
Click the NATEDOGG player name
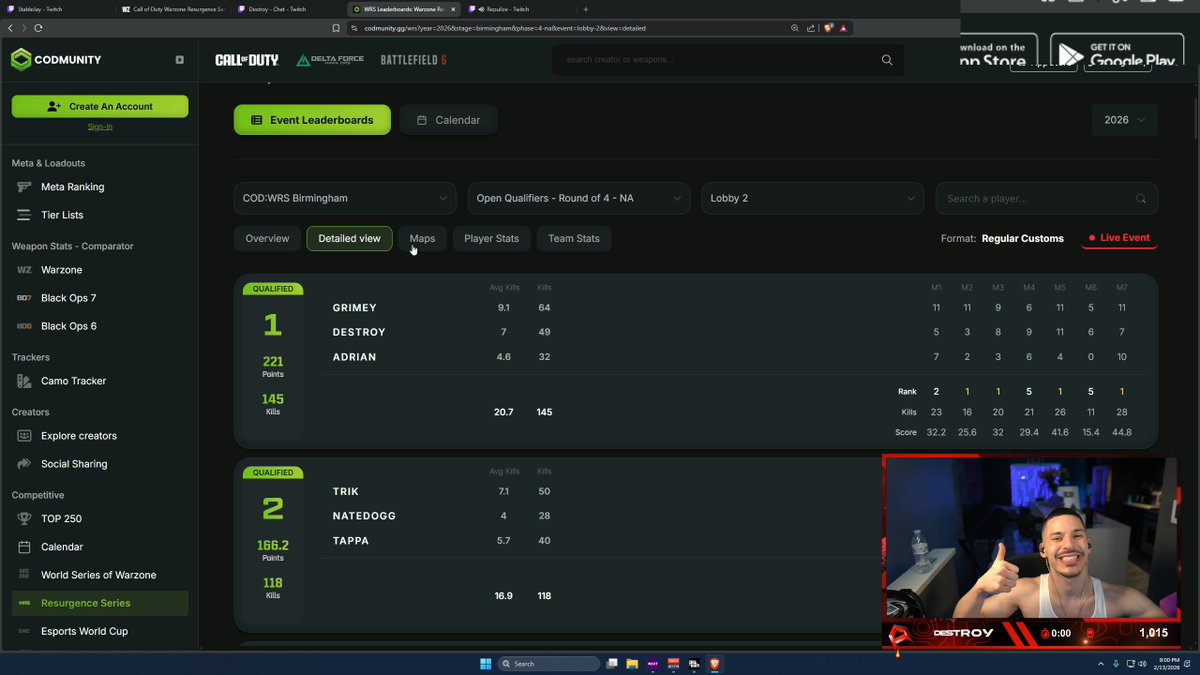(364, 516)
